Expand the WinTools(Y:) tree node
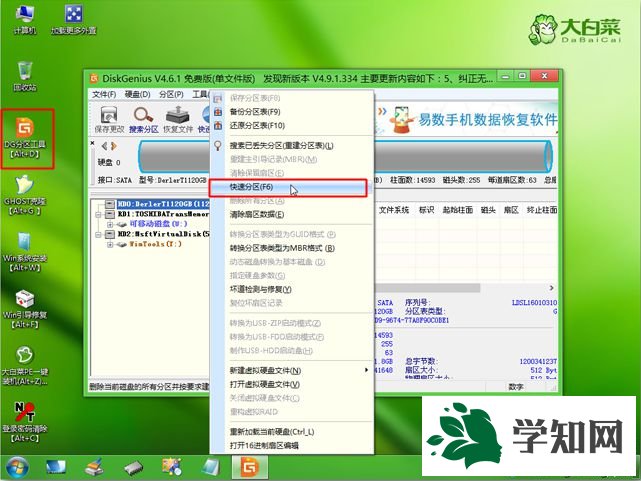Viewport: 641px width, 481px height. point(110,244)
